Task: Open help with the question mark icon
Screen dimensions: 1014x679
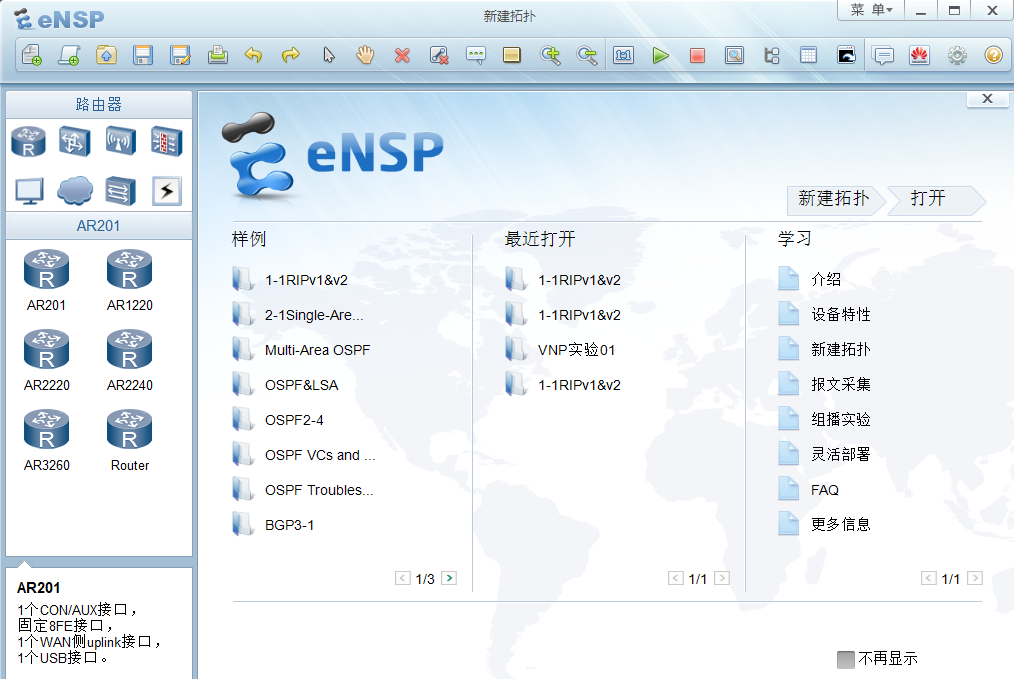Action: point(993,56)
